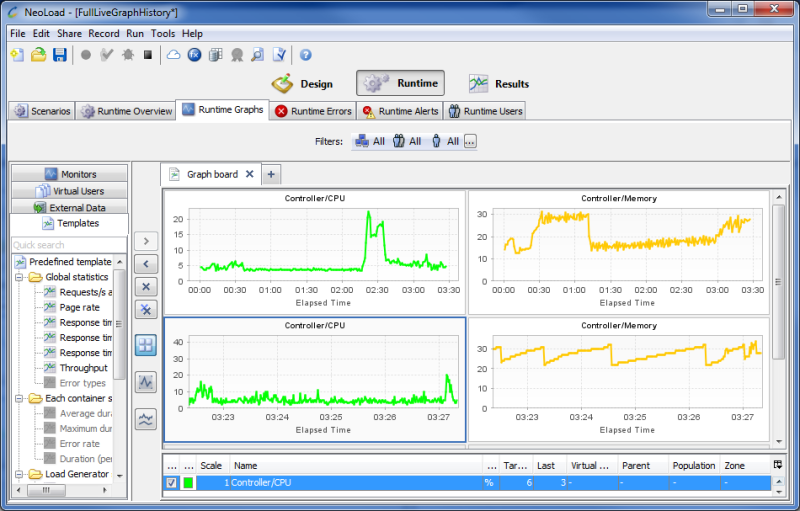Screen dimensions: 800x511
Task: Click the grid layout icon button
Action: (x=146, y=345)
